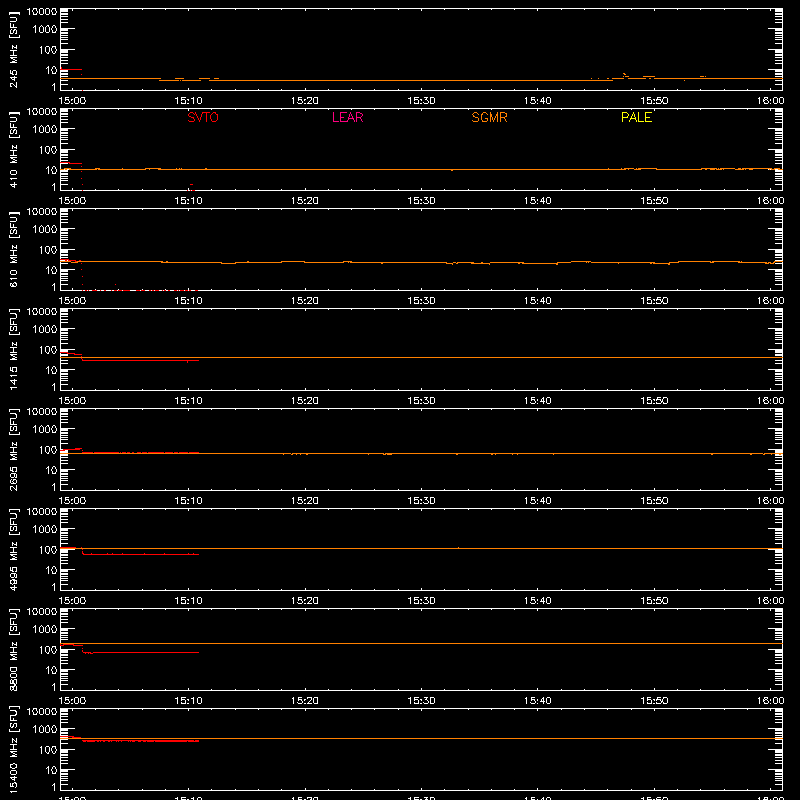This screenshot has height=800, width=800.
Task: Select the '610 MHz [SFU]' axis title
Action: click(13, 249)
